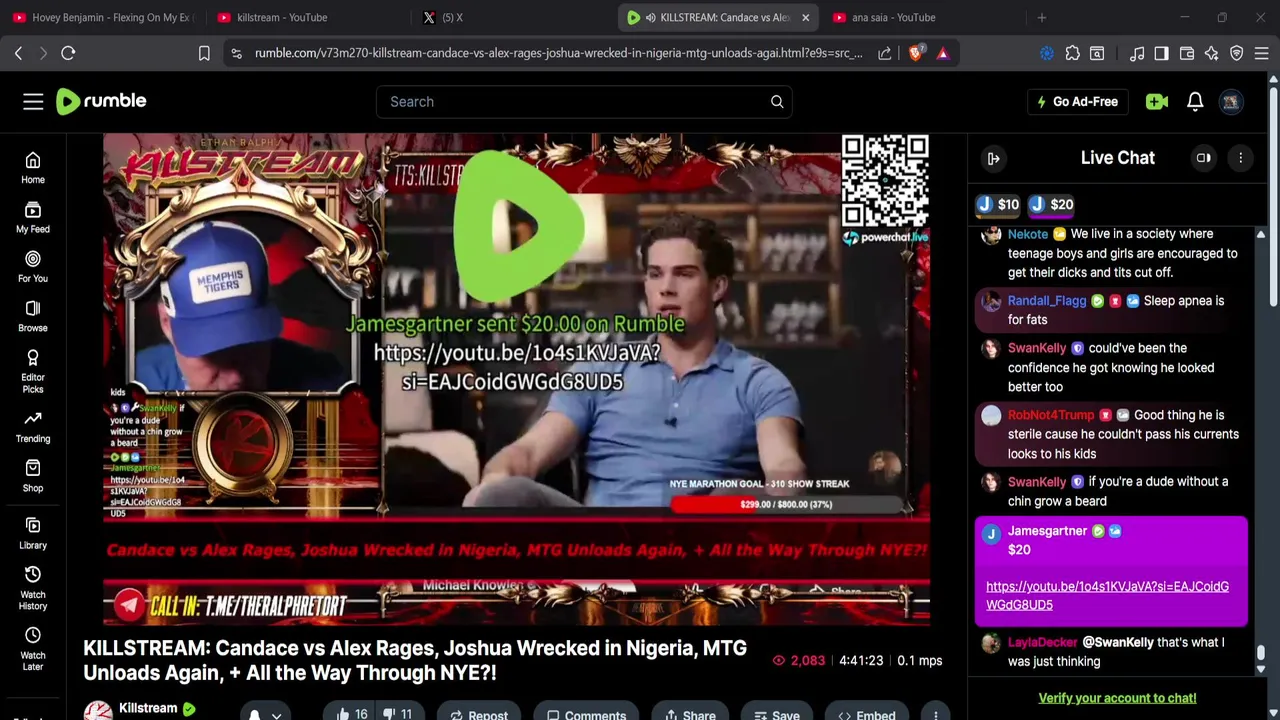The width and height of the screenshot is (1280, 720).
Task: Click the browser share page icon
Action: pos(884,53)
